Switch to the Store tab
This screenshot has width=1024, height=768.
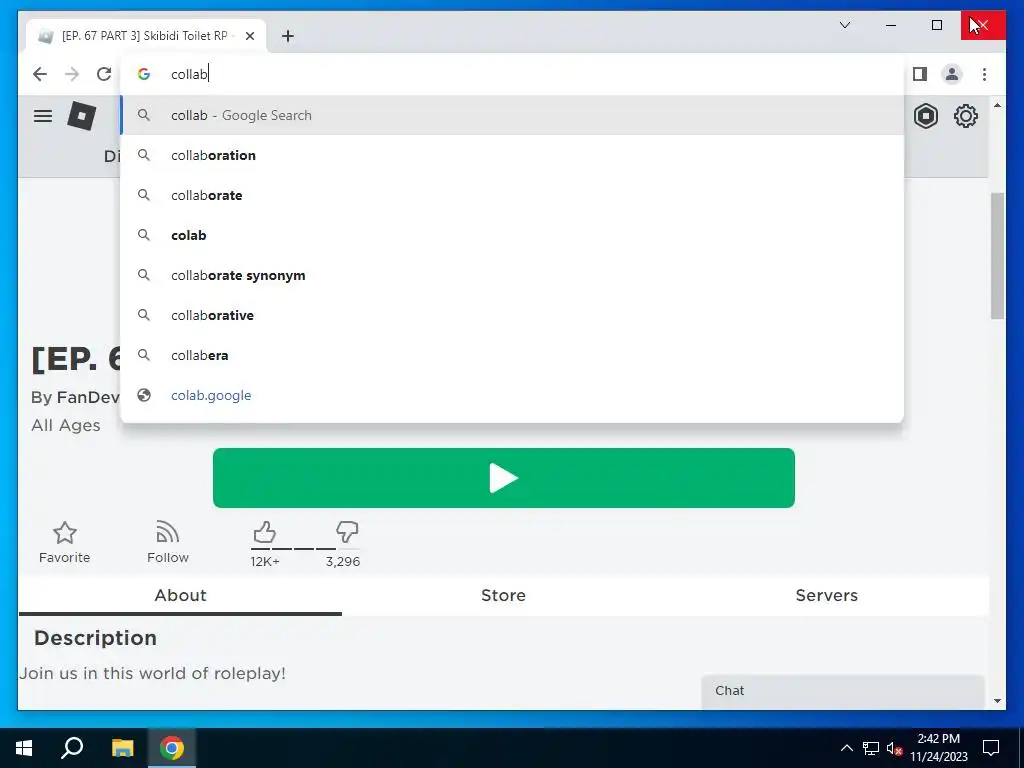point(504,596)
